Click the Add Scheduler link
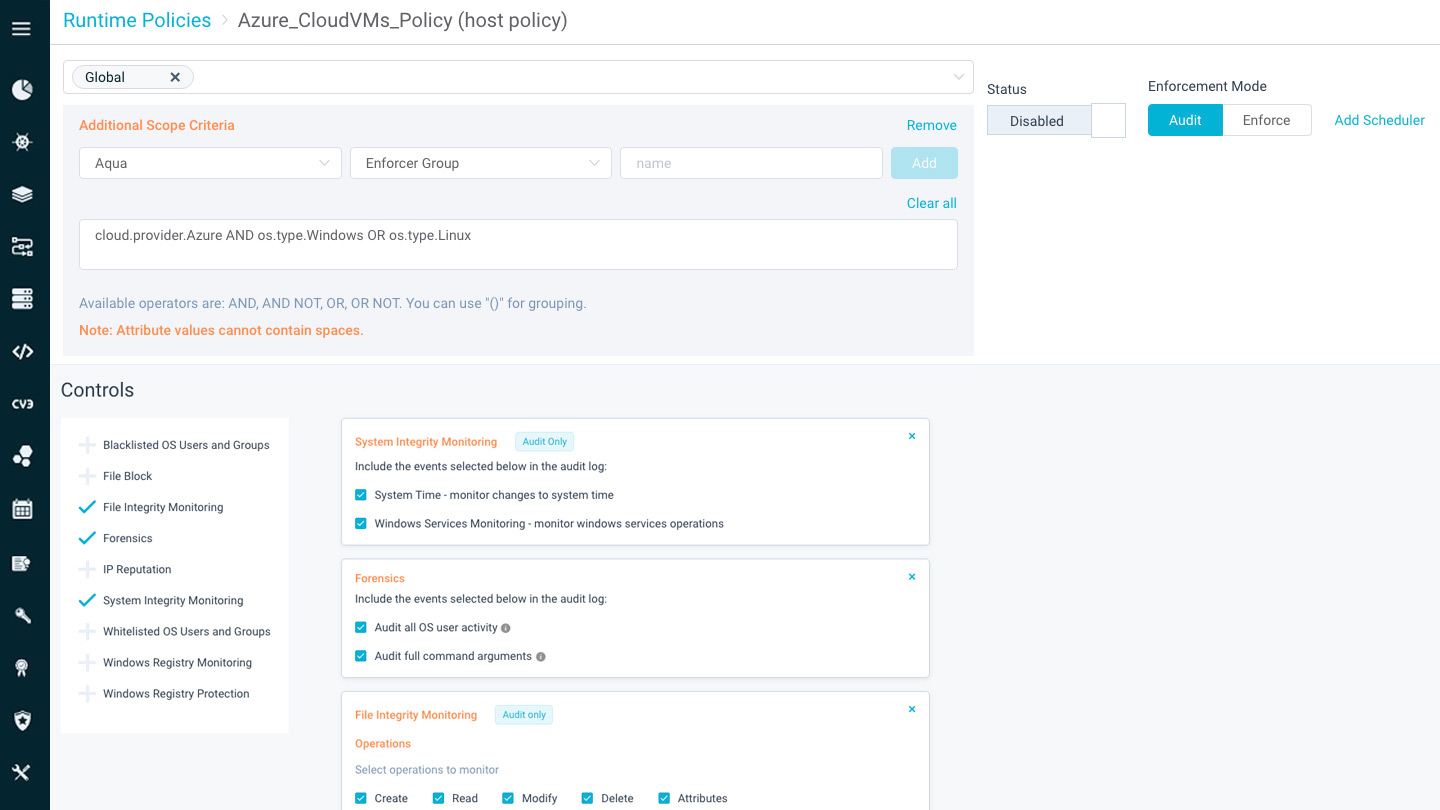Image resolution: width=1440 pixels, height=810 pixels. [x=1379, y=120]
